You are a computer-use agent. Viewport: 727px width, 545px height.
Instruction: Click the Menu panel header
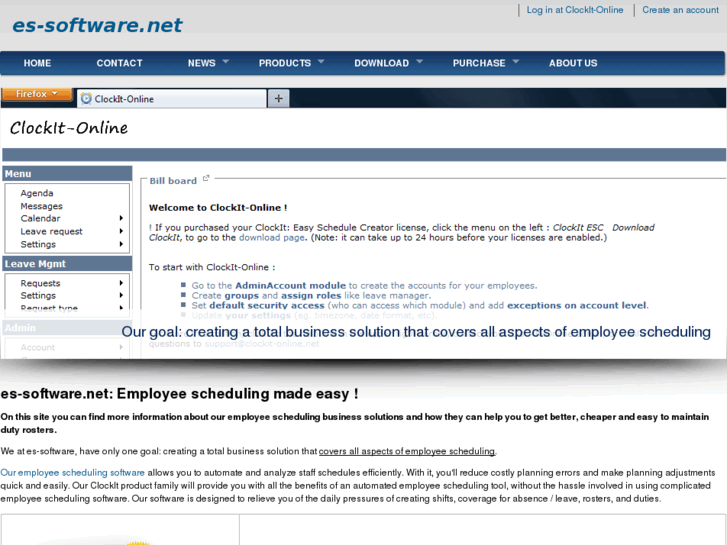[x=67, y=173]
